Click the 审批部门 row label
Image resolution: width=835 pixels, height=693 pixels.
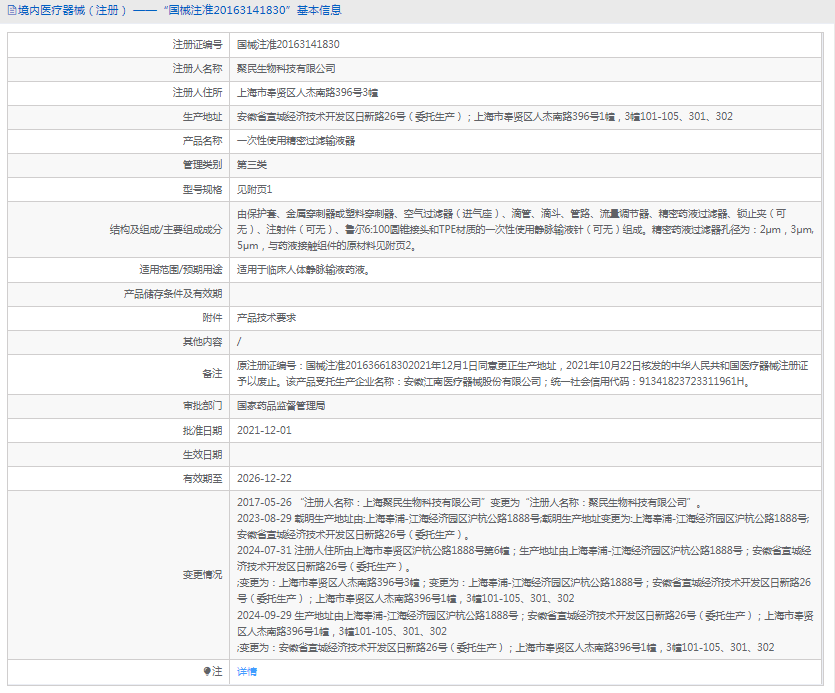pyautogui.click(x=202, y=405)
